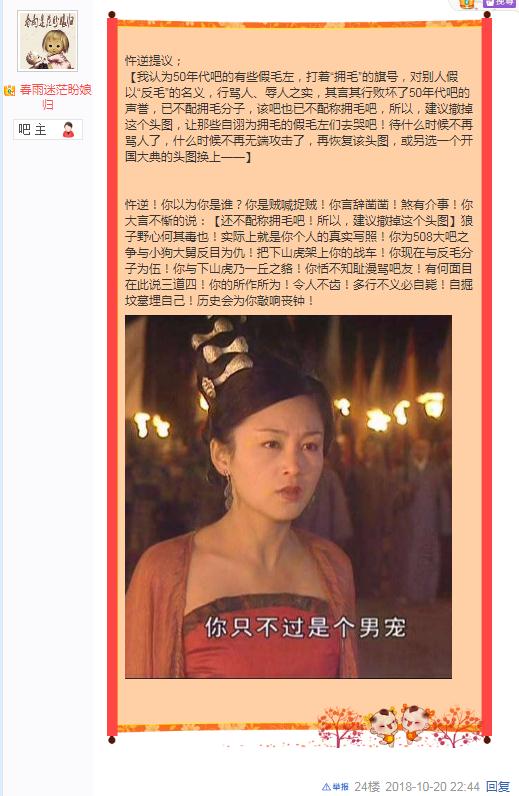Click the red autumn tree decoration at bottom
This screenshot has width=519, height=796.
tap(340, 726)
